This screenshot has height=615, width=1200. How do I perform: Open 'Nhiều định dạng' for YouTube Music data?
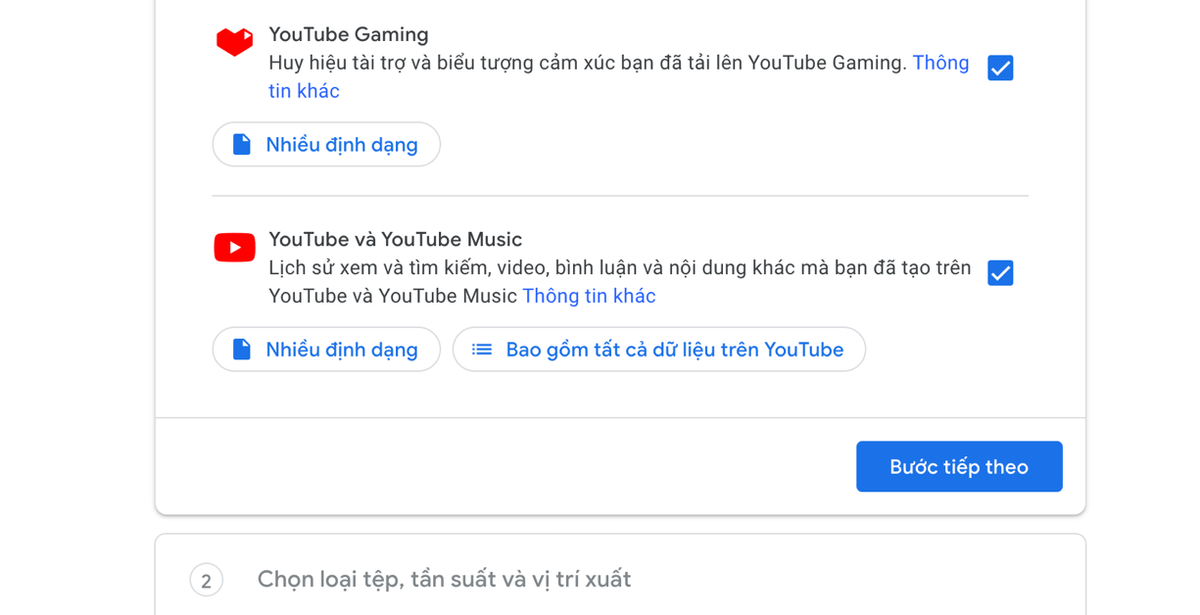[x=326, y=349]
